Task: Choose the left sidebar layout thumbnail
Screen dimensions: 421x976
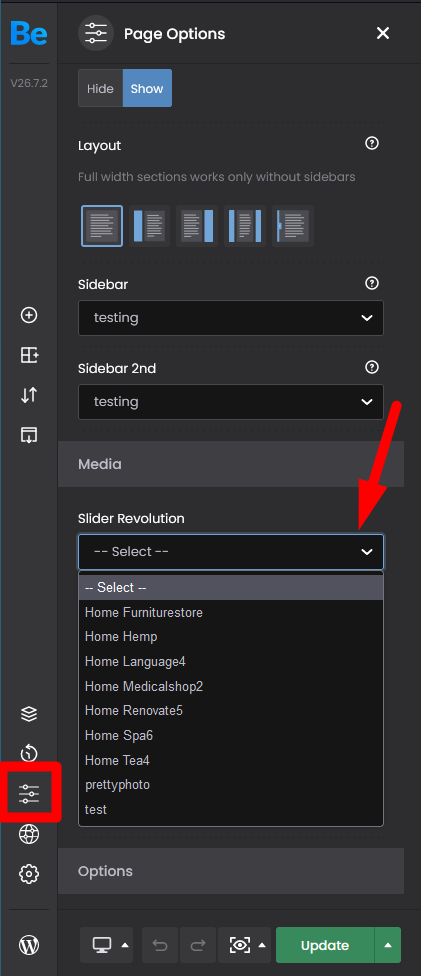Action: point(149,226)
